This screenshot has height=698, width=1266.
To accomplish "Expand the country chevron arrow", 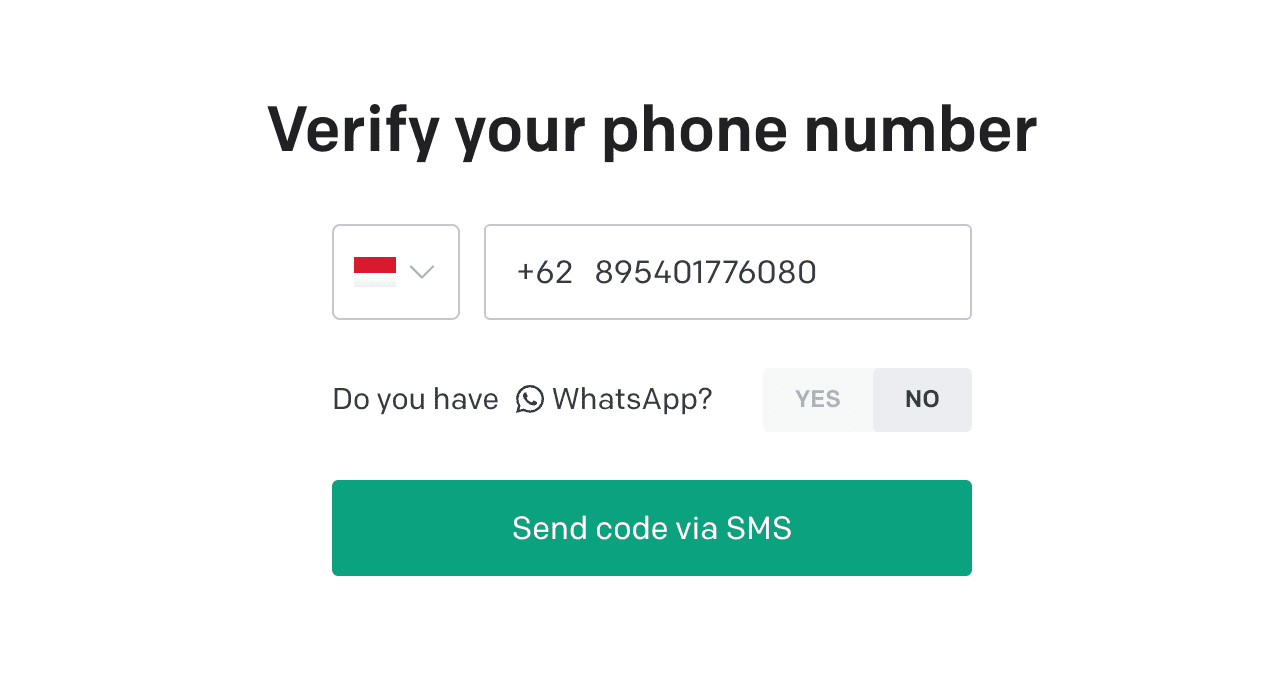I will tap(422, 272).
